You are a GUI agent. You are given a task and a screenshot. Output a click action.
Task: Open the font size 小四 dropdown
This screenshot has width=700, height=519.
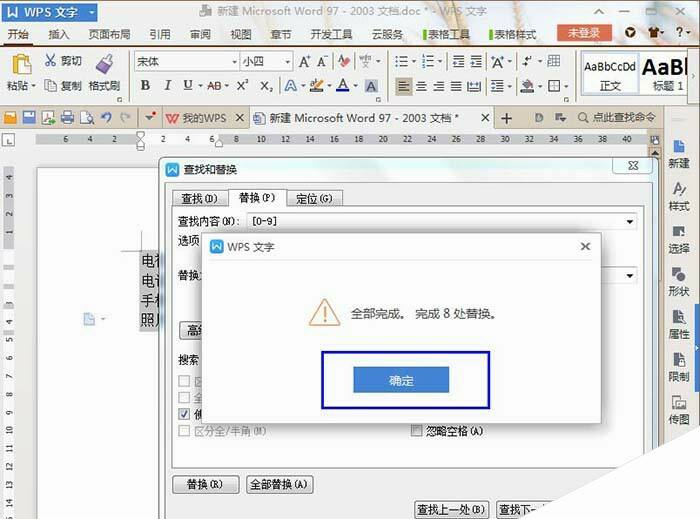tap(288, 62)
